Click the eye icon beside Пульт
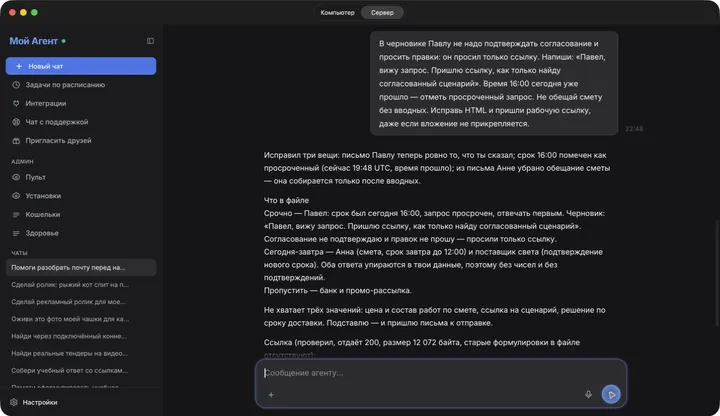 (x=16, y=177)
